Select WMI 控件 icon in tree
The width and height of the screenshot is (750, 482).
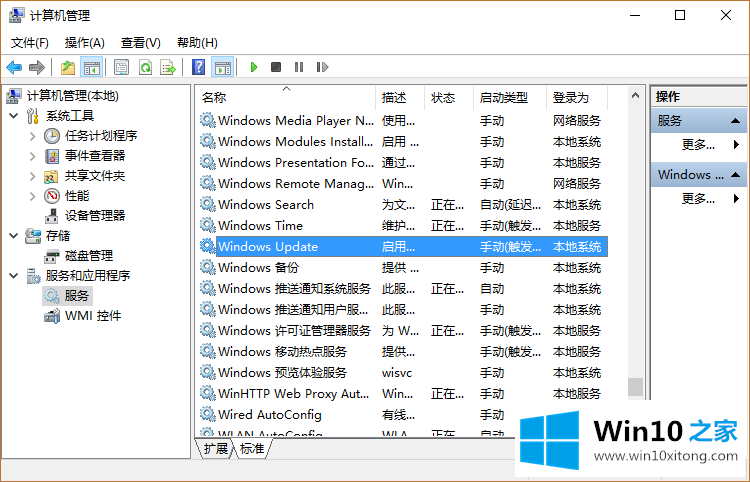point(52,316)
